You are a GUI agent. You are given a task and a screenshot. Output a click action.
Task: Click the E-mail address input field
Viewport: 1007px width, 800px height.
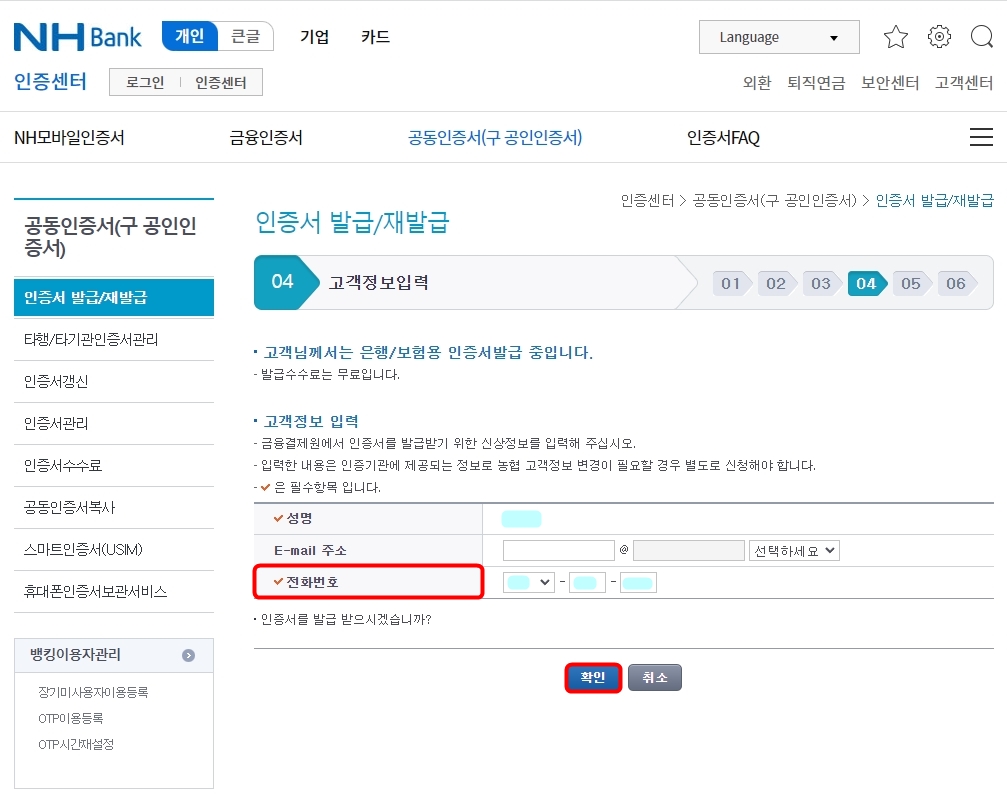coord(558,549)
